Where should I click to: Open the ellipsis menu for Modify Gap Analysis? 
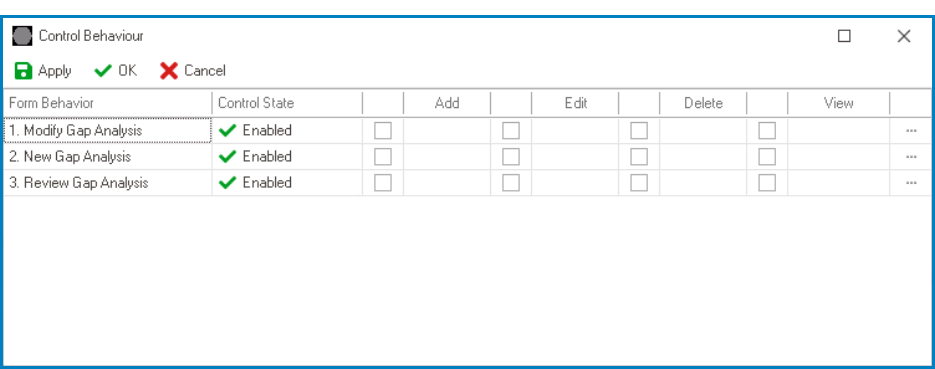click(911, 131)
